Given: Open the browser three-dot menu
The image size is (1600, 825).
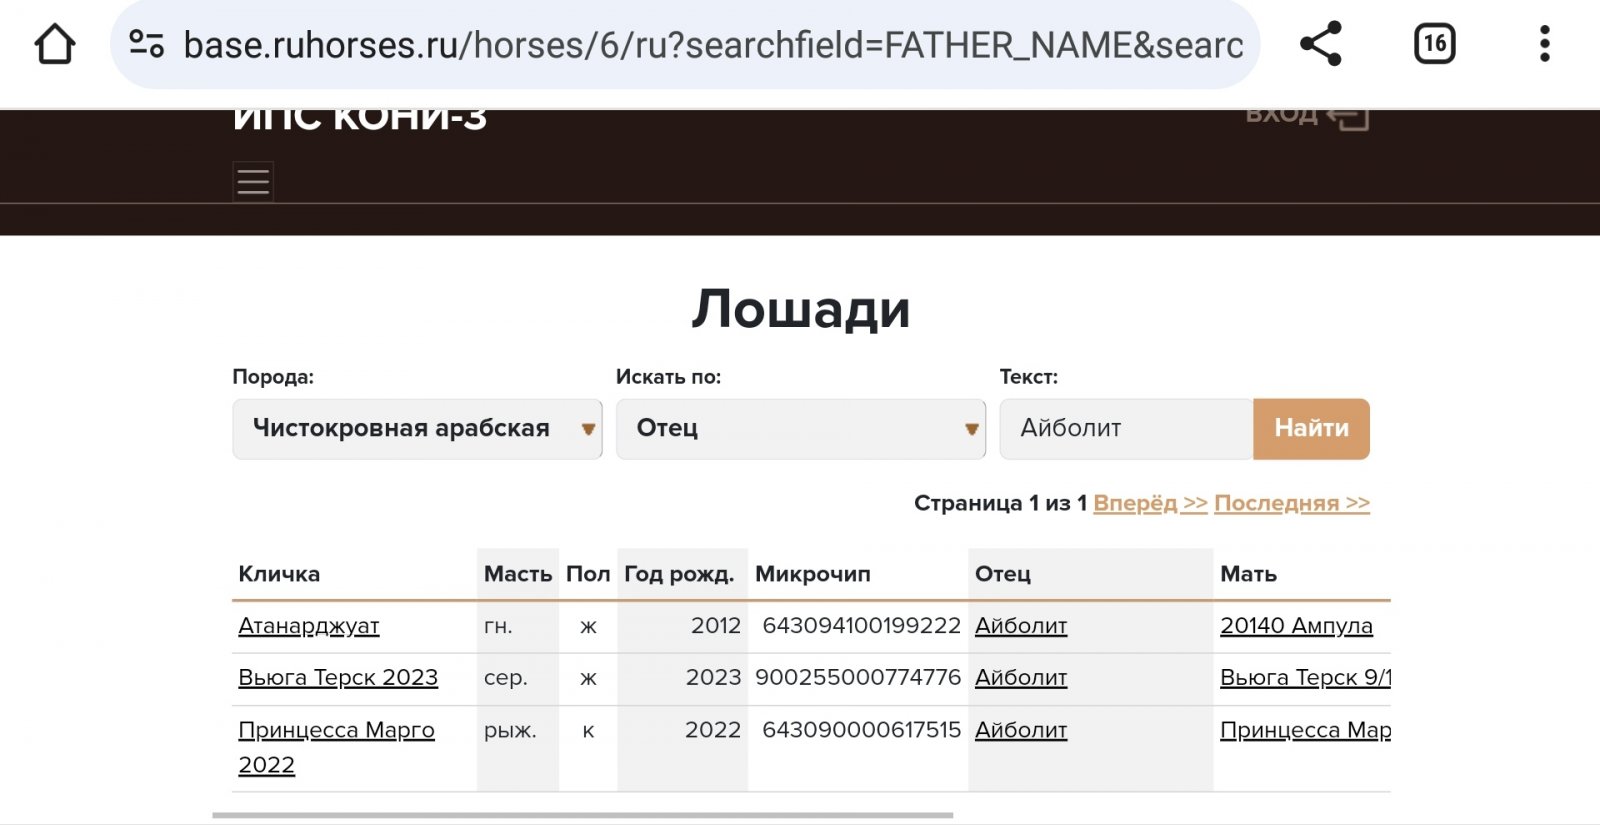Looking at the screenshot, I should click(1544, 45).
